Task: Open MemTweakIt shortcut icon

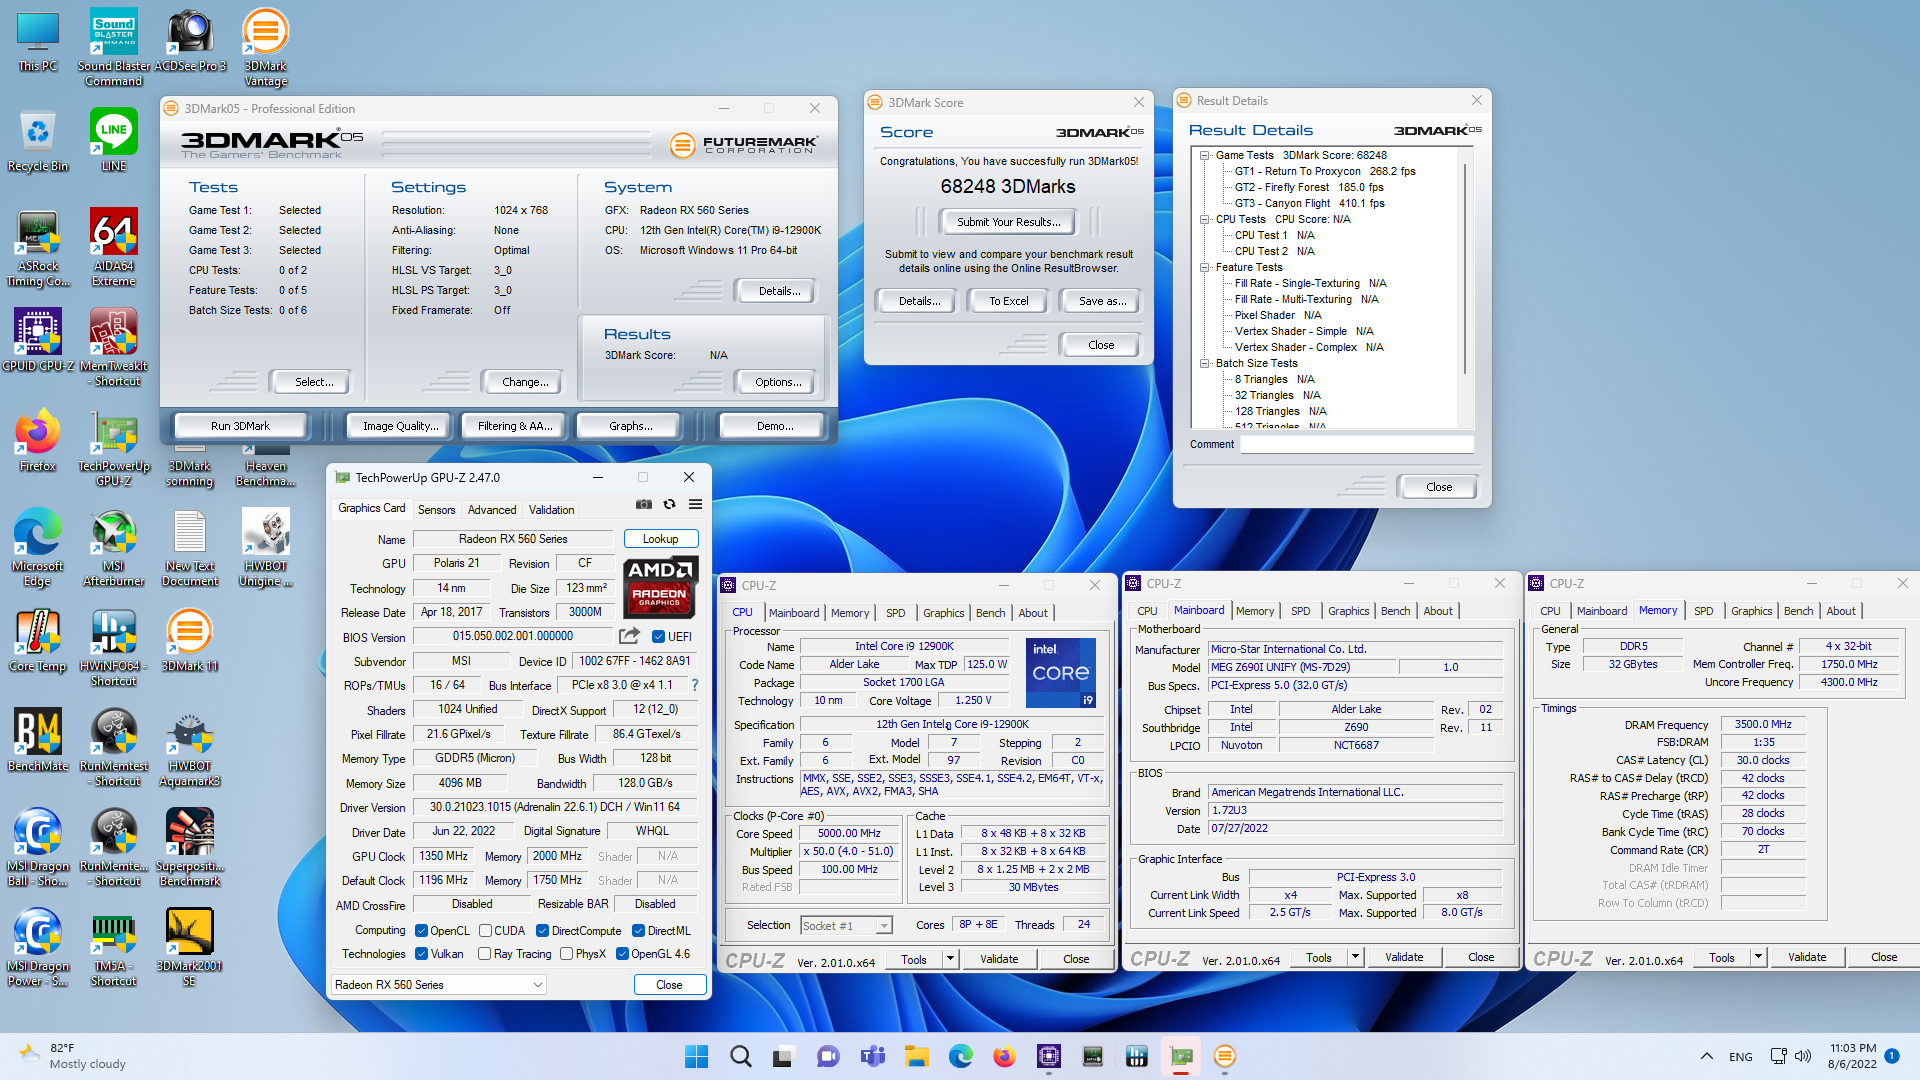Action: tap(114, 347)
